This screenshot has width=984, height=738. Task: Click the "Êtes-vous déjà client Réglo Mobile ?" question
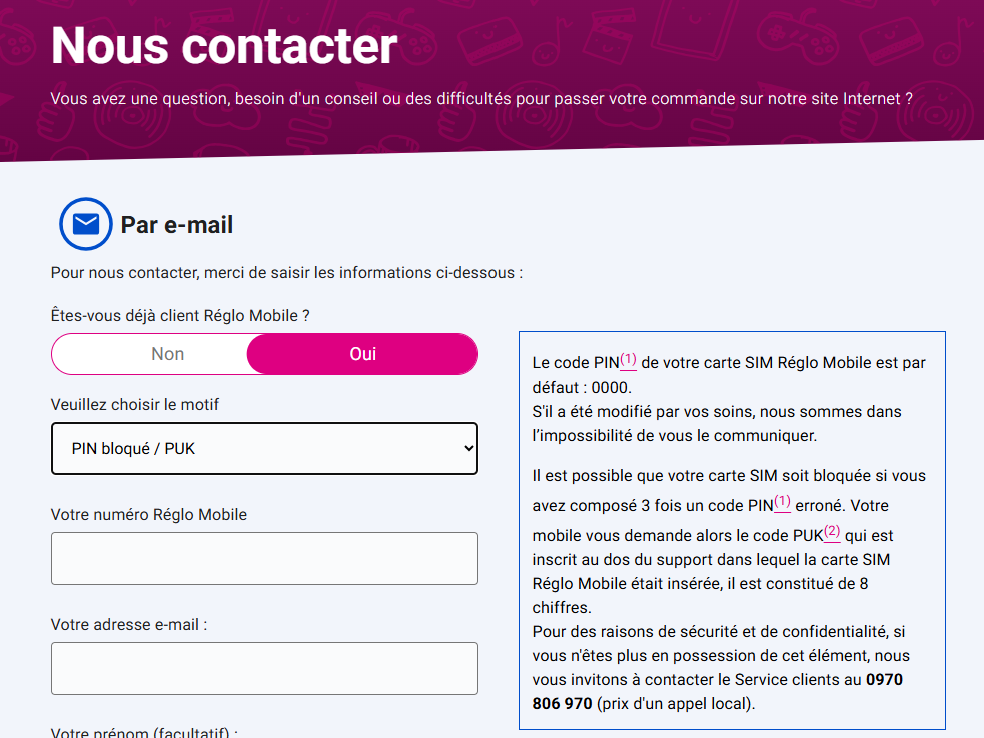(180, 315)
